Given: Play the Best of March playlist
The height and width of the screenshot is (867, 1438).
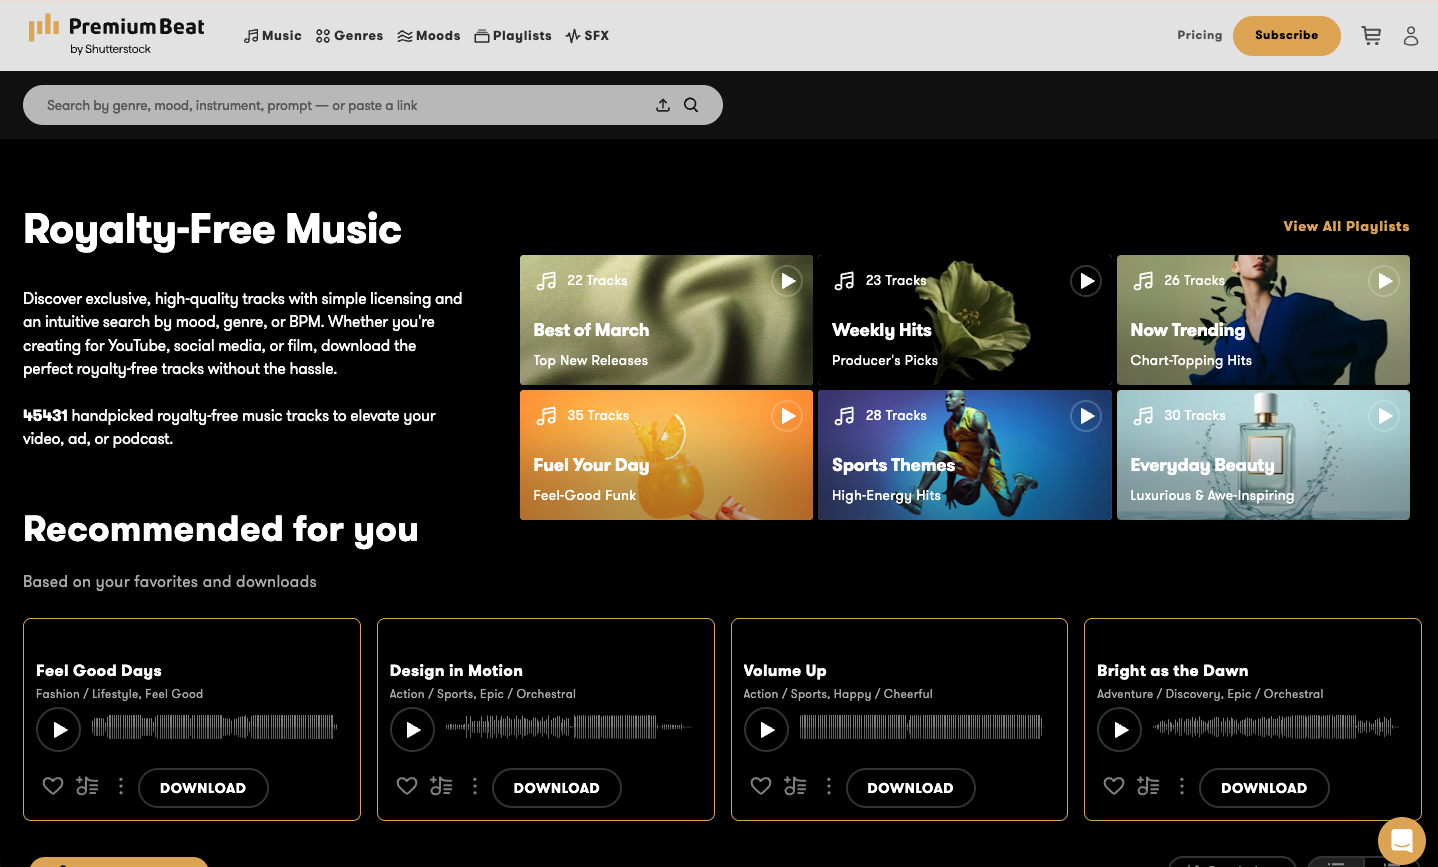Looking at the screenshot, I should point(788,281).
